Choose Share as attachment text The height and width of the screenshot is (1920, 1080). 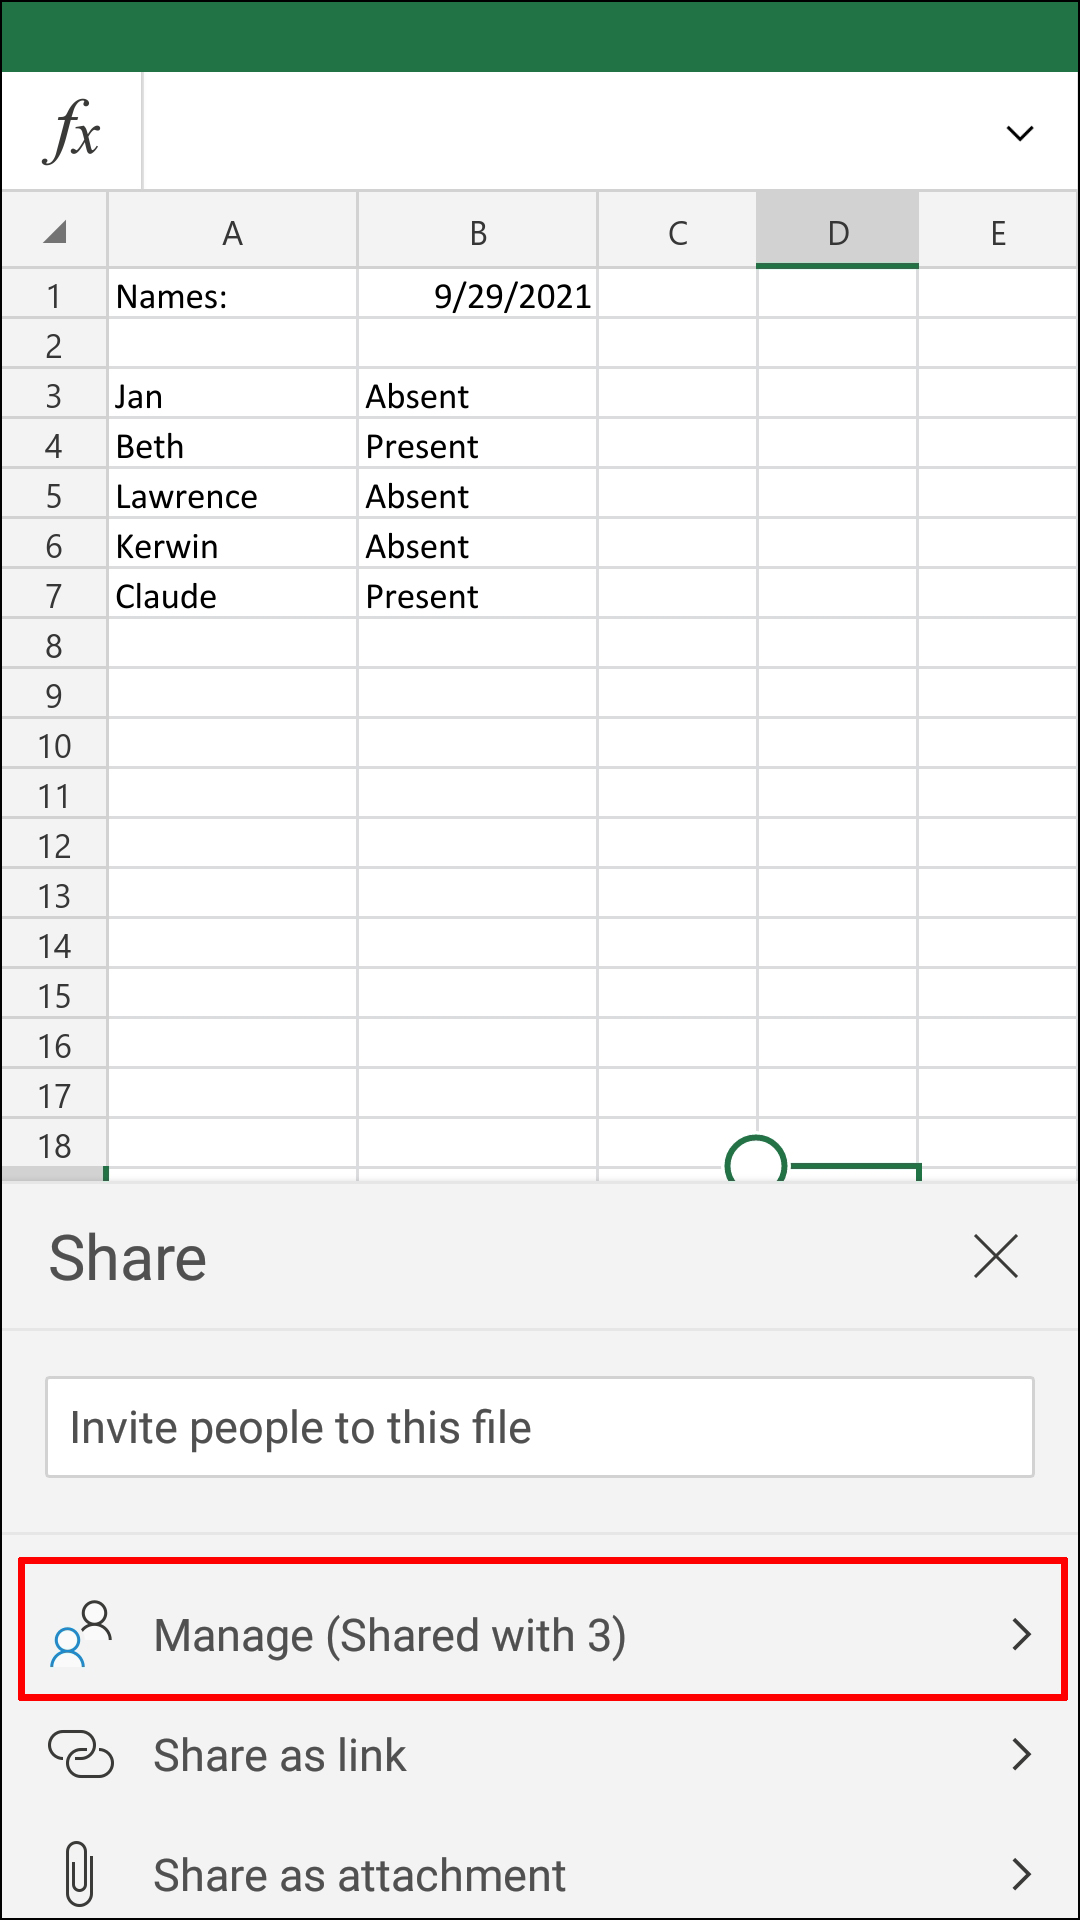360,1875
